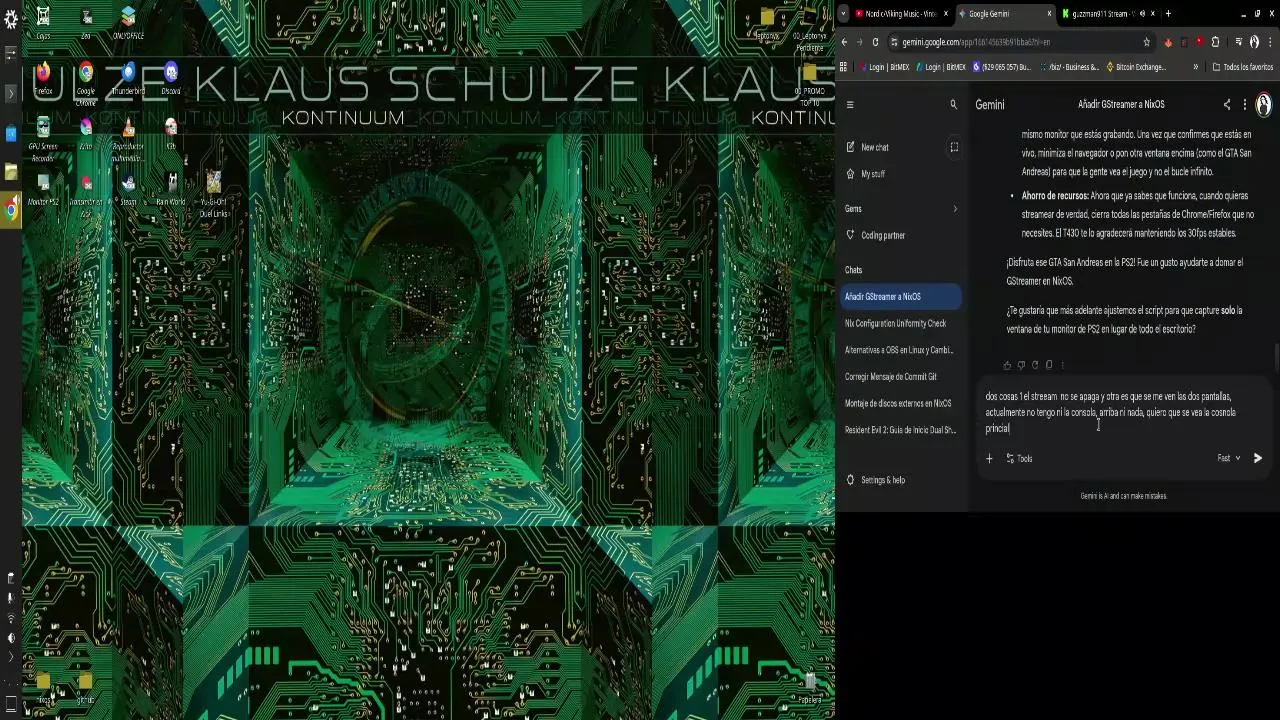1280x720 pixels.
Task: Open the 'Corregir Mensaje de Commit Git' chat
Action: [901, 377]
